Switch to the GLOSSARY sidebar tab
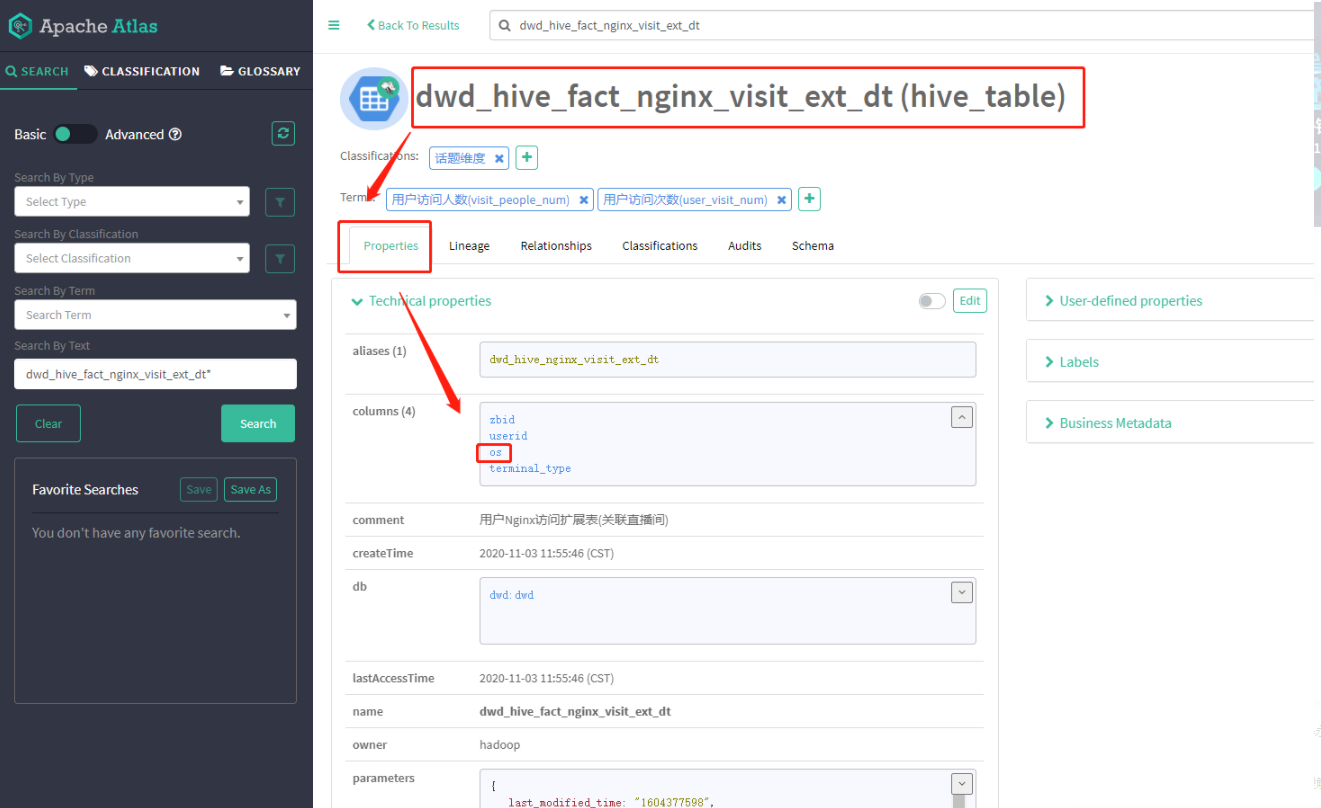The width and height of the screenshot is (1321, 808). (260, 71)
